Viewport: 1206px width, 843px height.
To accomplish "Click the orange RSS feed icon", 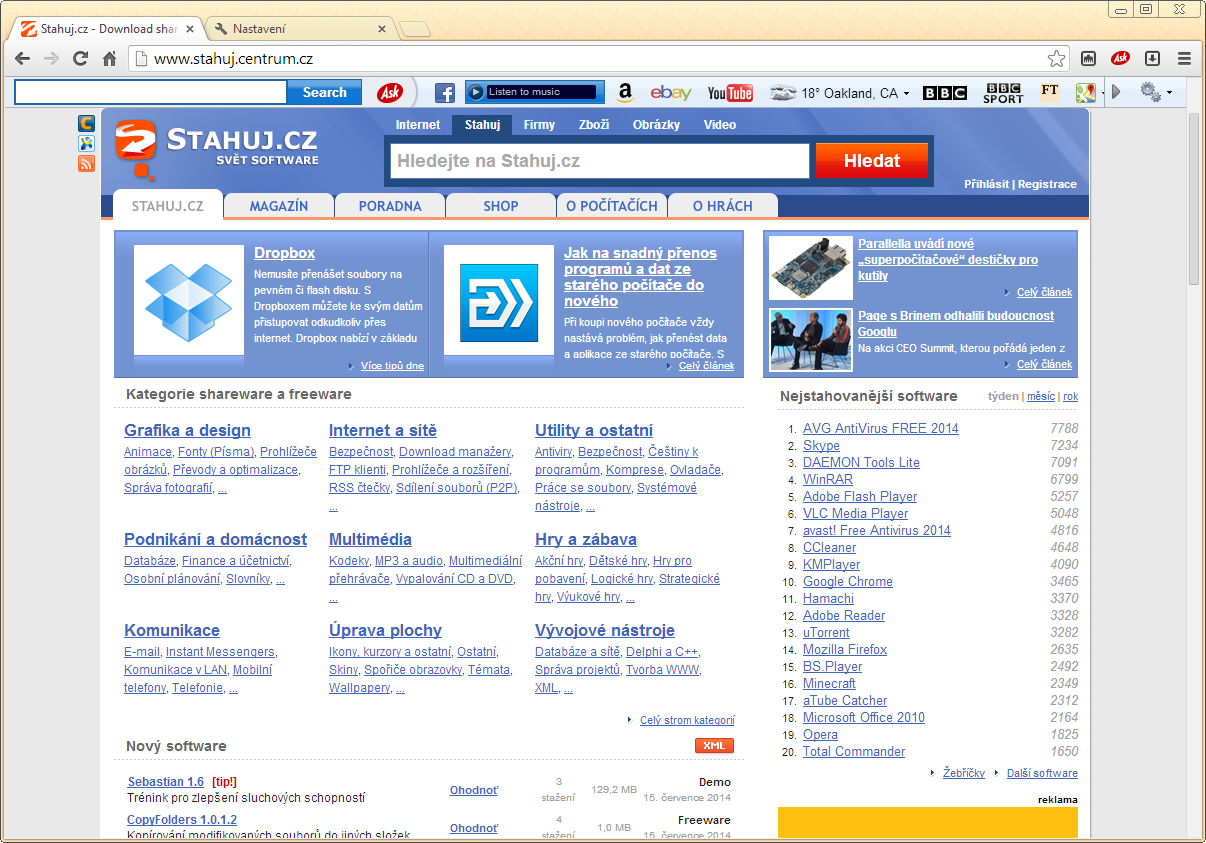I will 86,163.
